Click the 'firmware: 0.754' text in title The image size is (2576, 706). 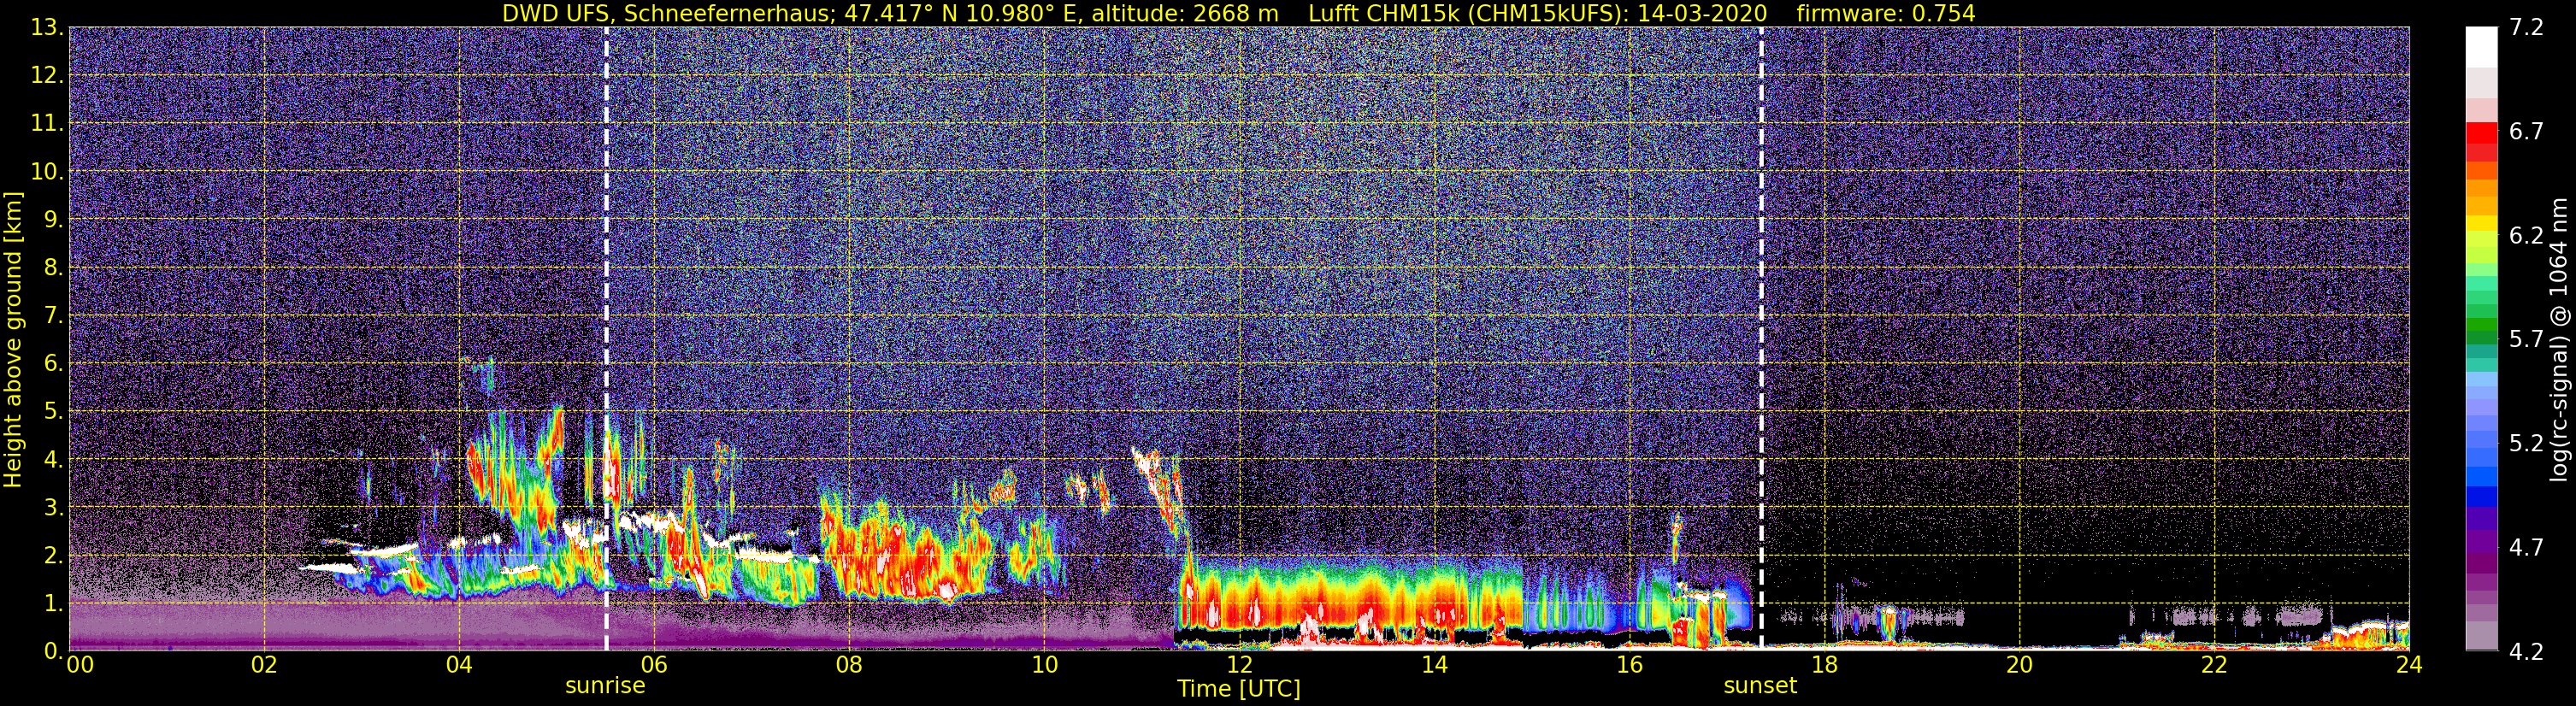pos(1885,13)
